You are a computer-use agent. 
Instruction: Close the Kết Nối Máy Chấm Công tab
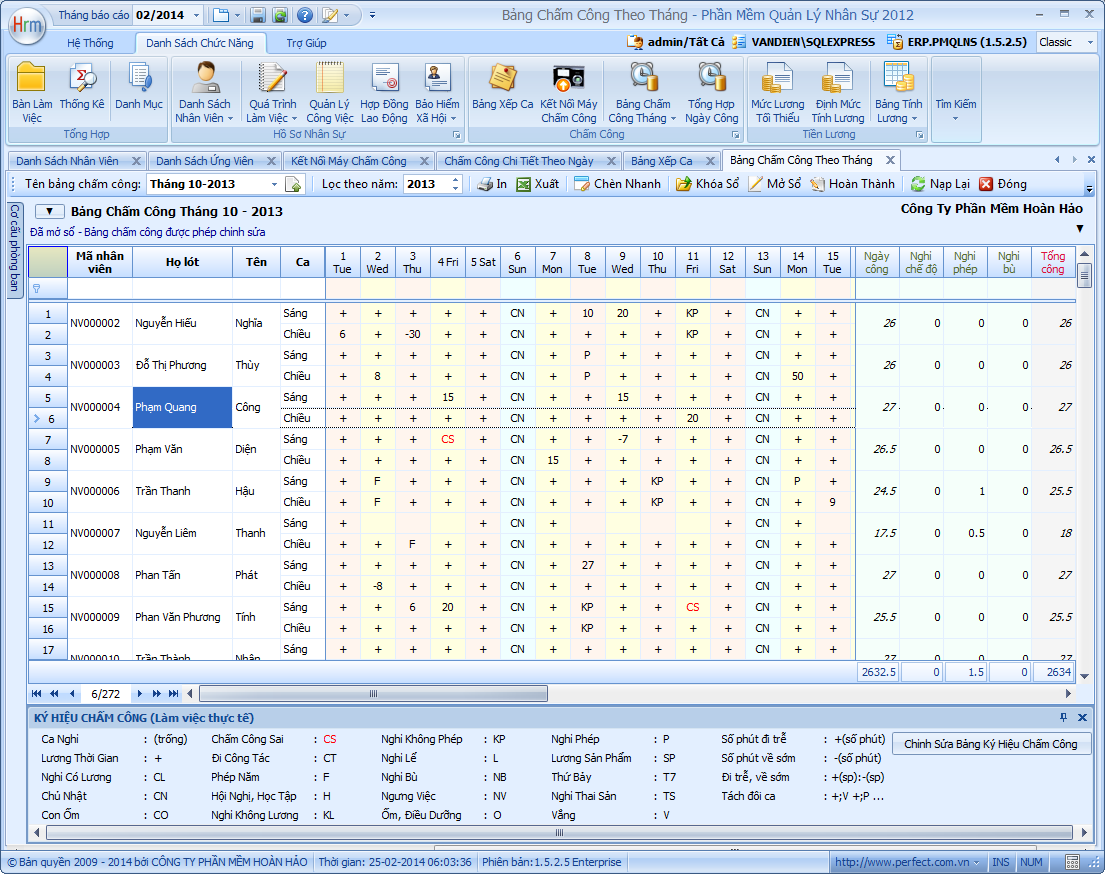[424, 161]
